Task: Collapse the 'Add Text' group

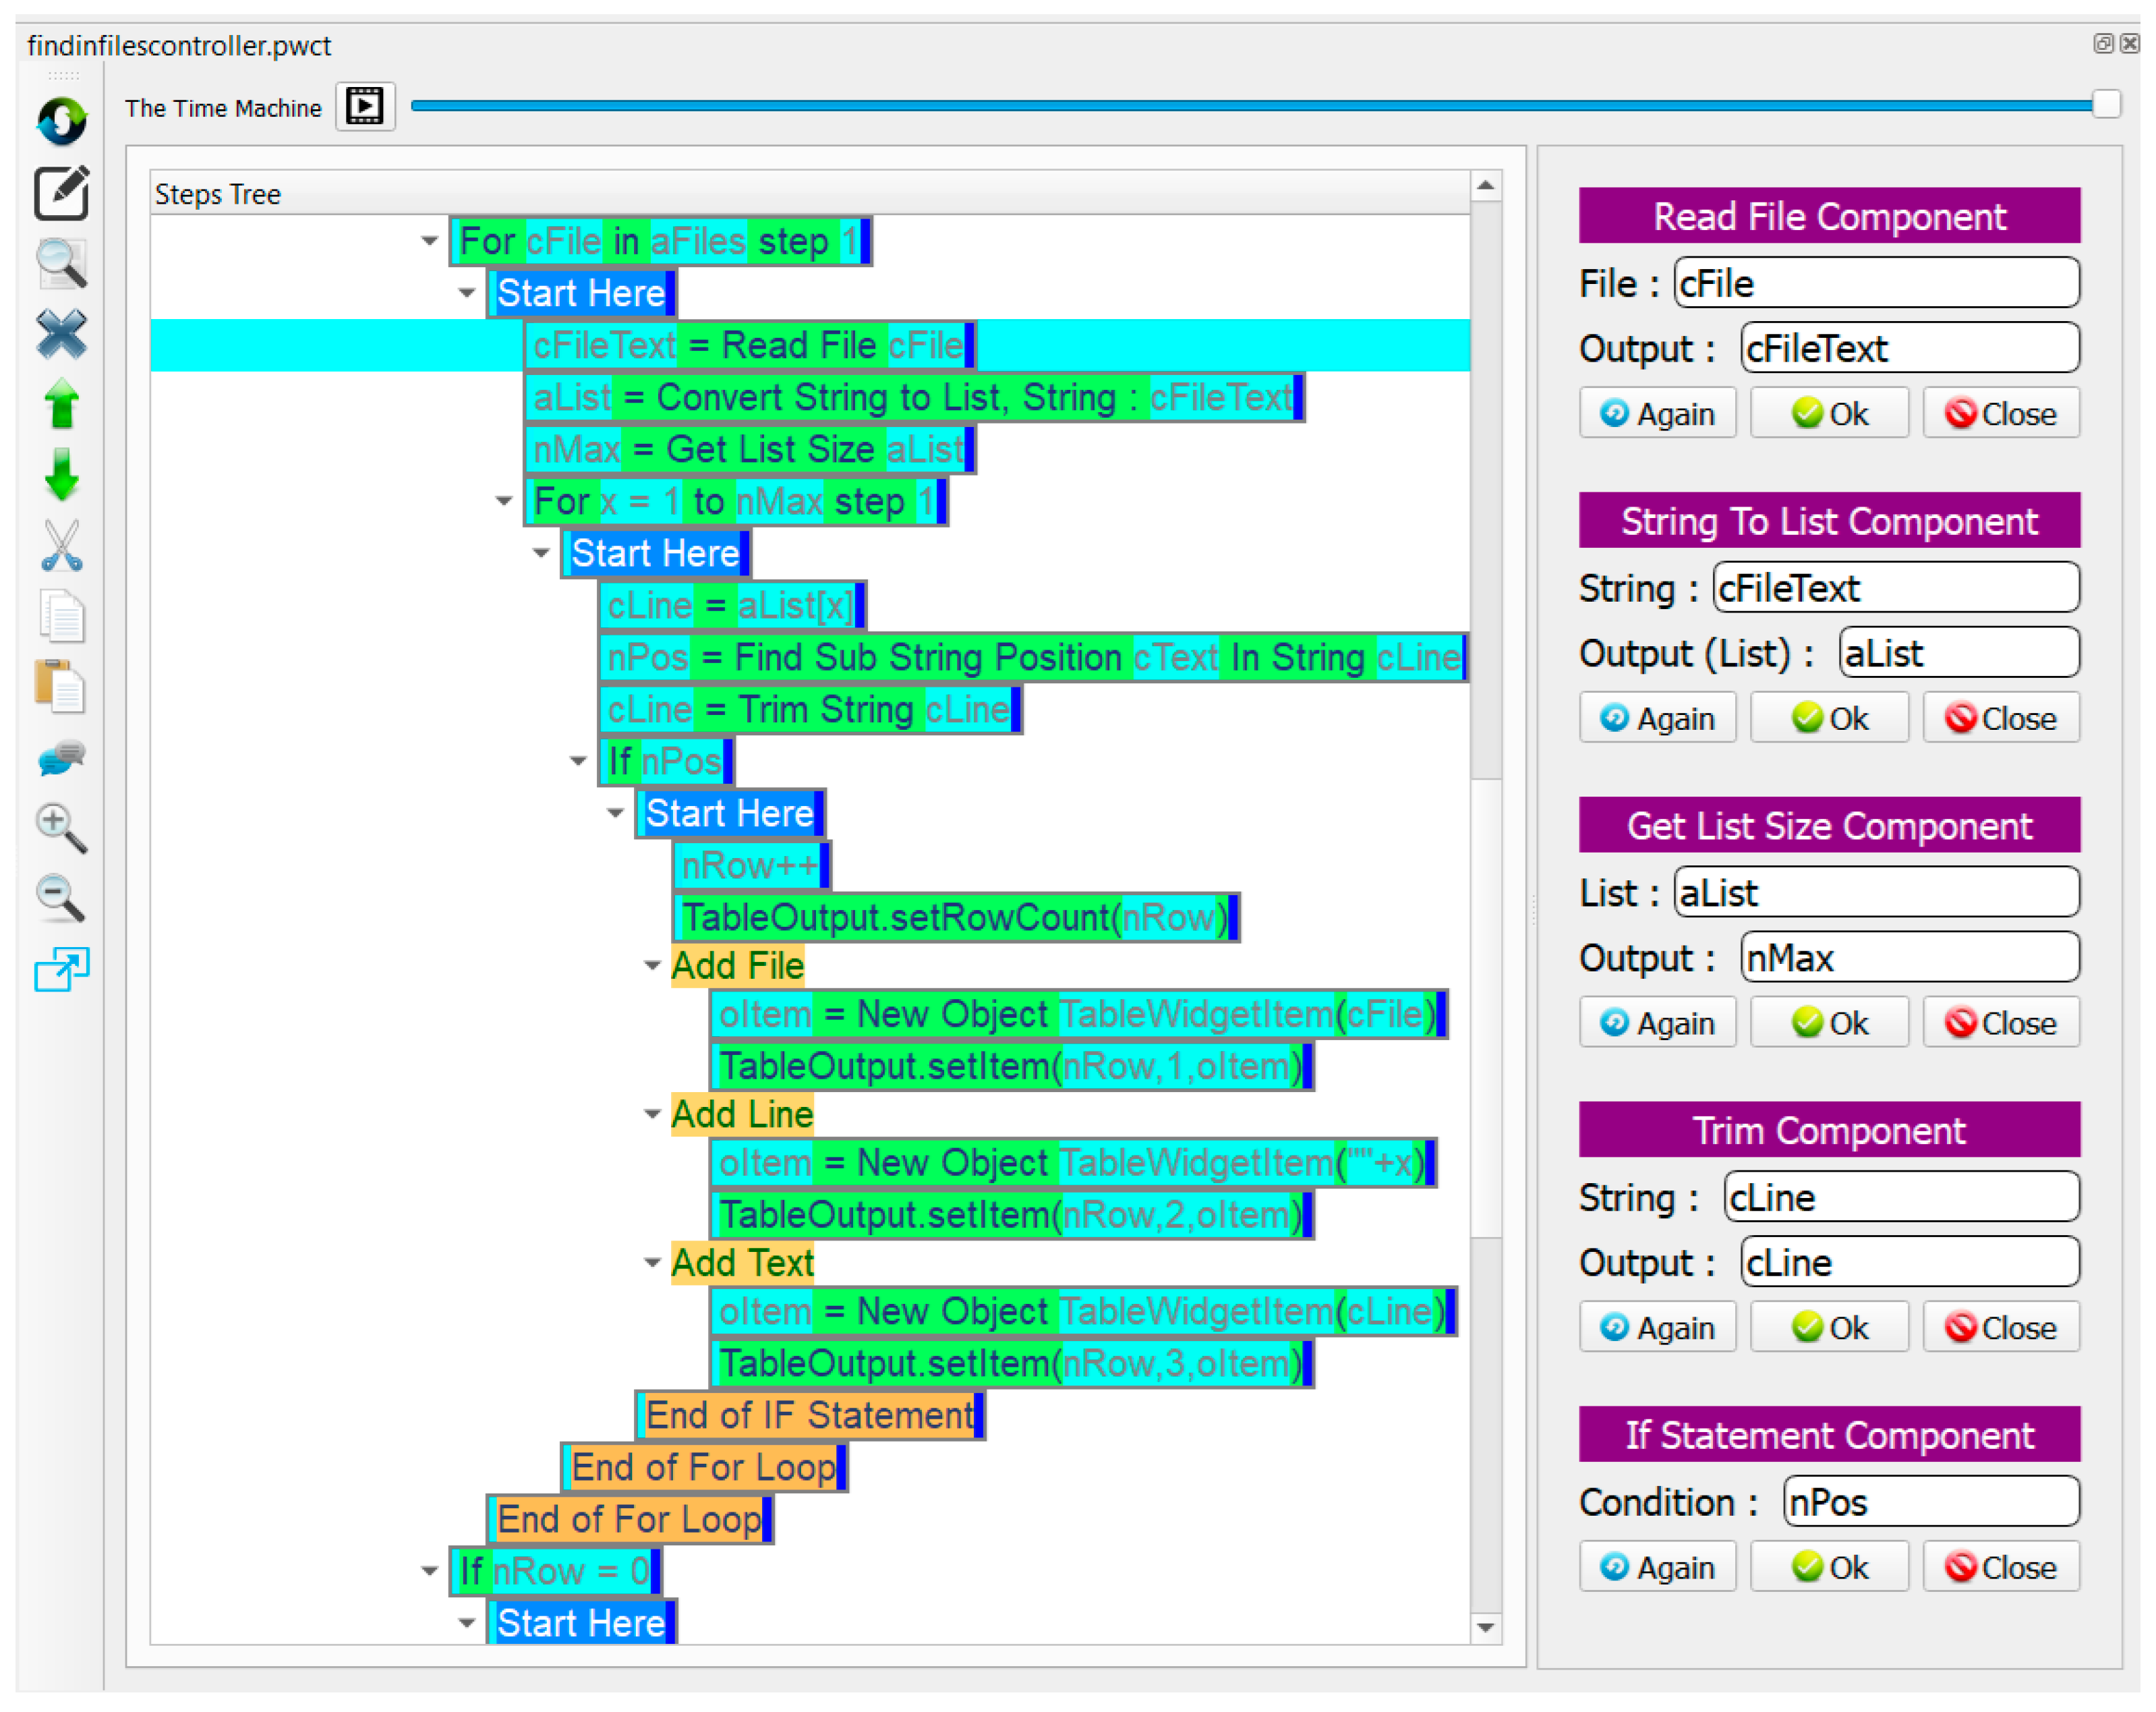Action: coord(652,1263)
